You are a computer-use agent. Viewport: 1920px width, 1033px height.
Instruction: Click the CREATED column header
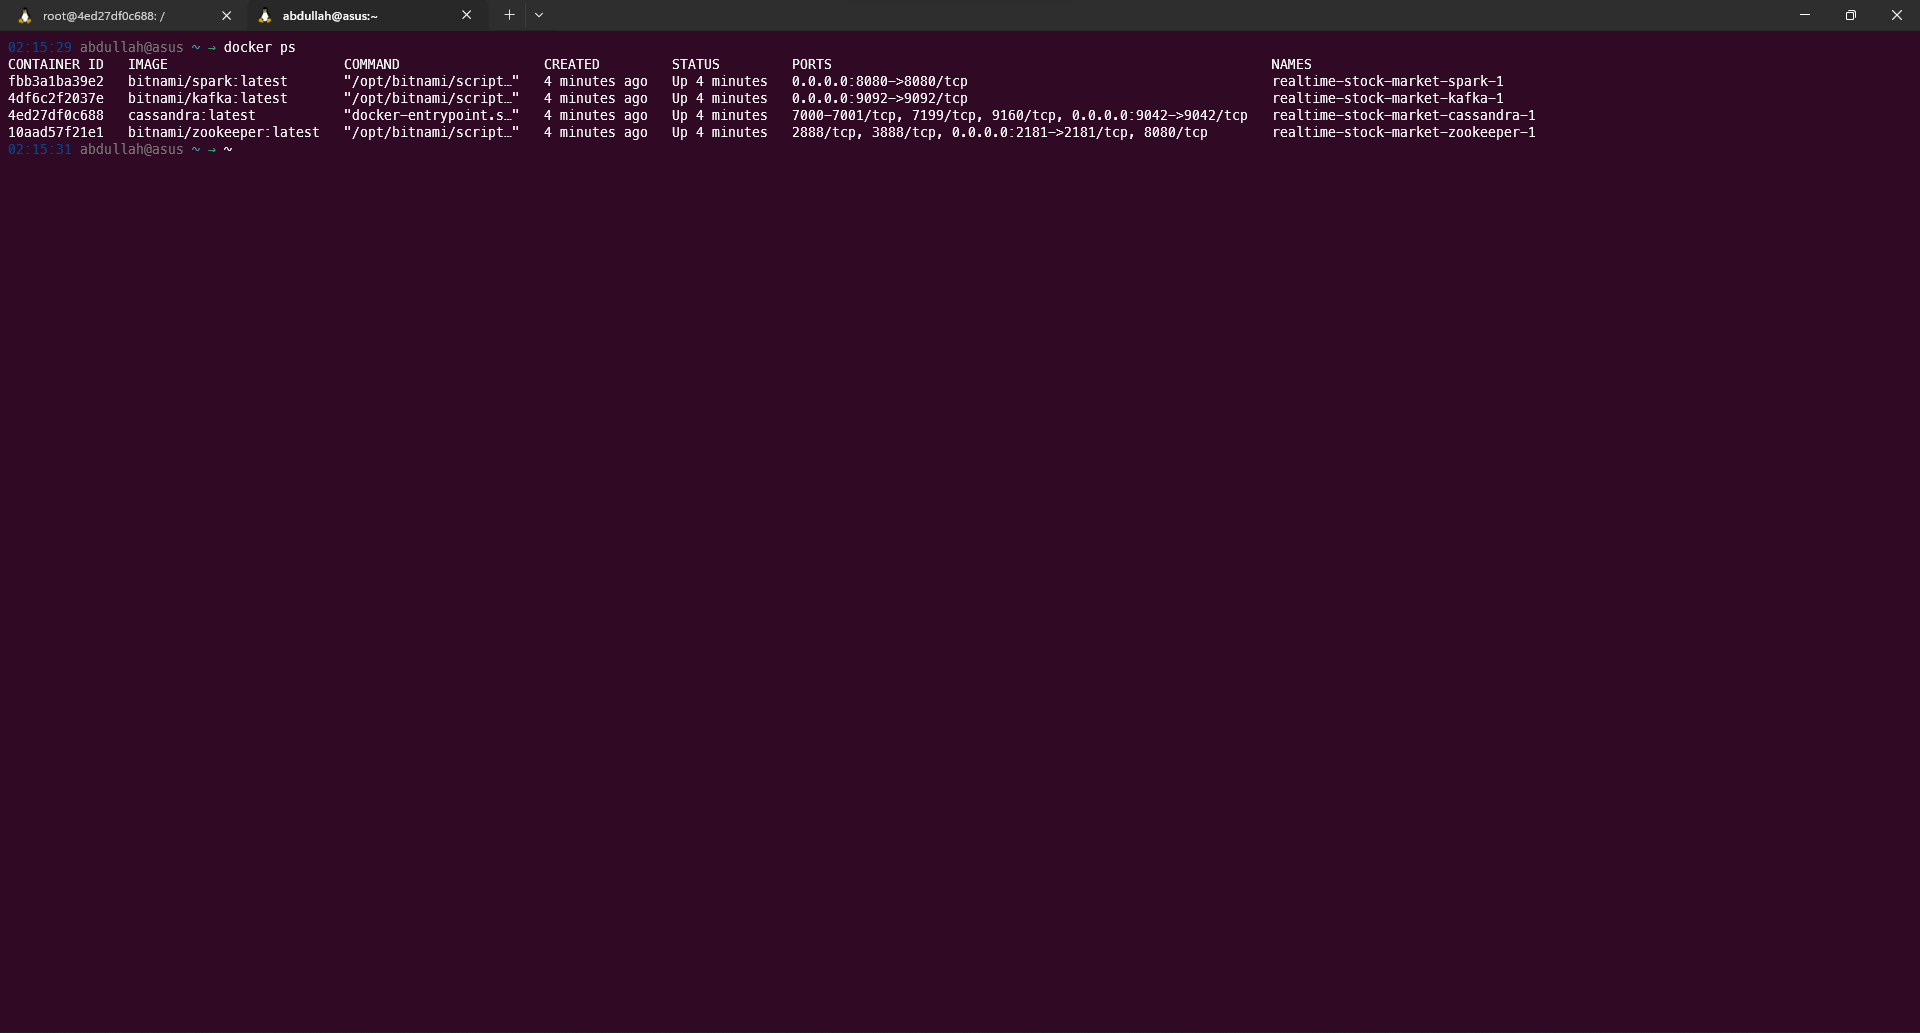572,64
